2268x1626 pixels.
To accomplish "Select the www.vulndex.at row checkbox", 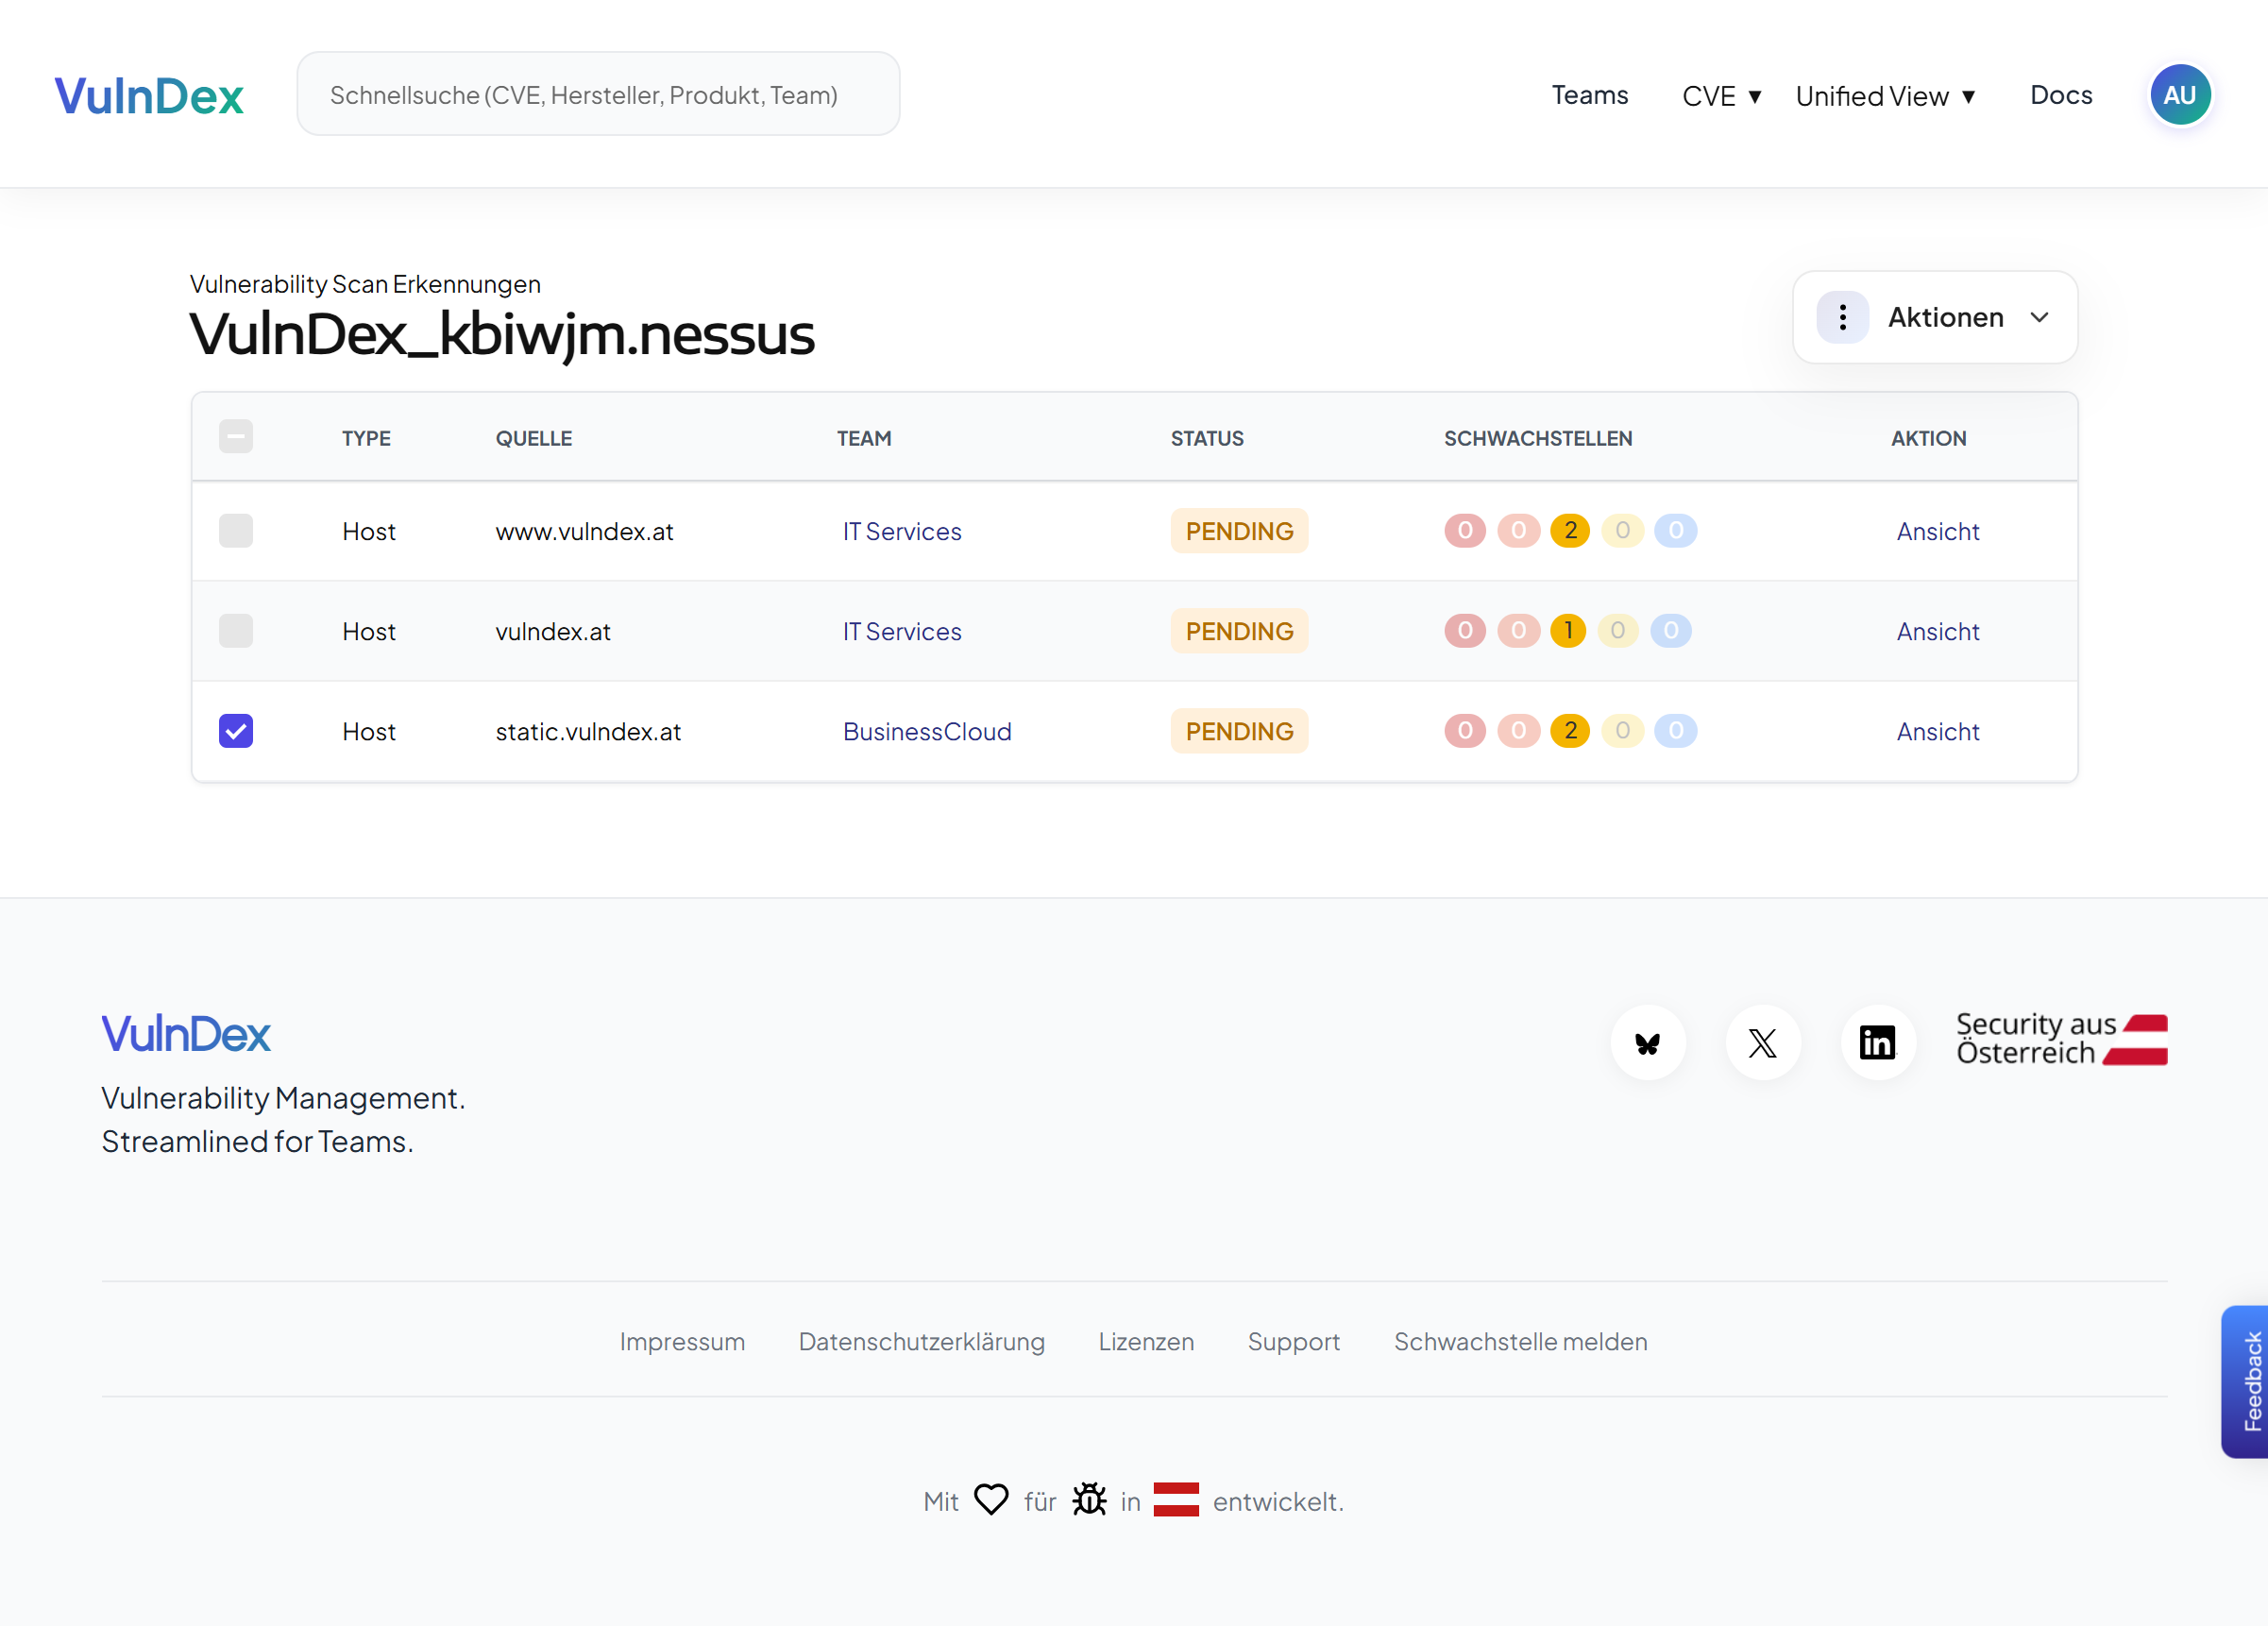I will tap(236, 531).
